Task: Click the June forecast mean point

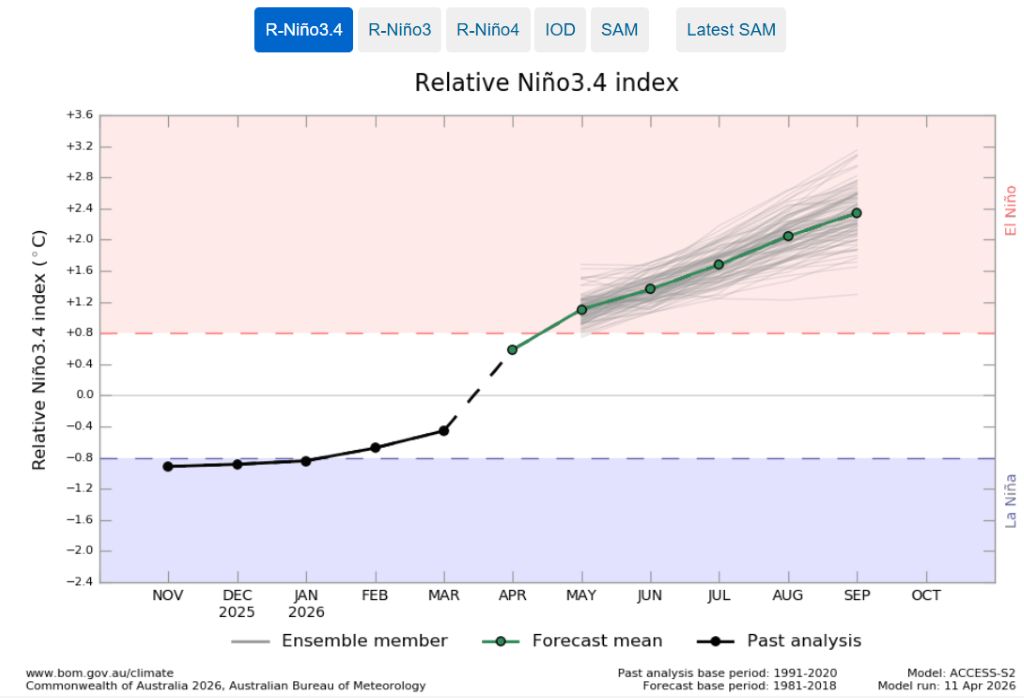Action: (x=650, y=288)
